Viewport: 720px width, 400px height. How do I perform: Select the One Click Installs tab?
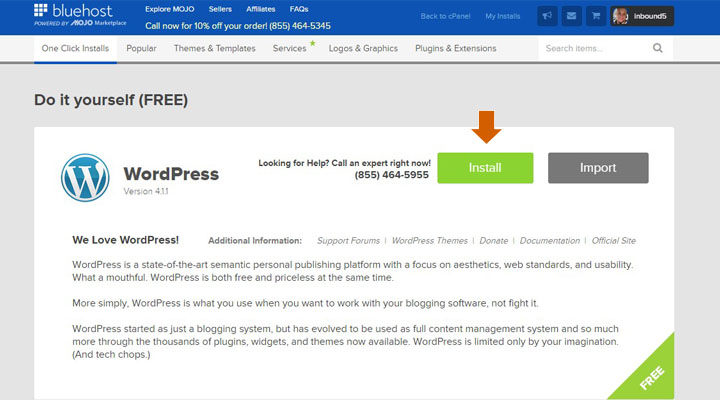pos(75,48)
